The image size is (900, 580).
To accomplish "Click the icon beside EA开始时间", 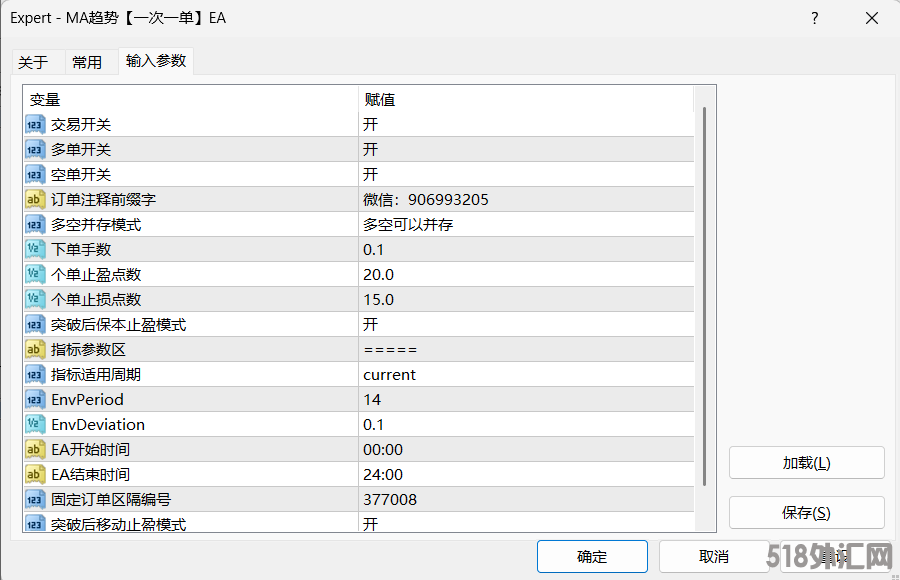I will (x=35, y=450).
